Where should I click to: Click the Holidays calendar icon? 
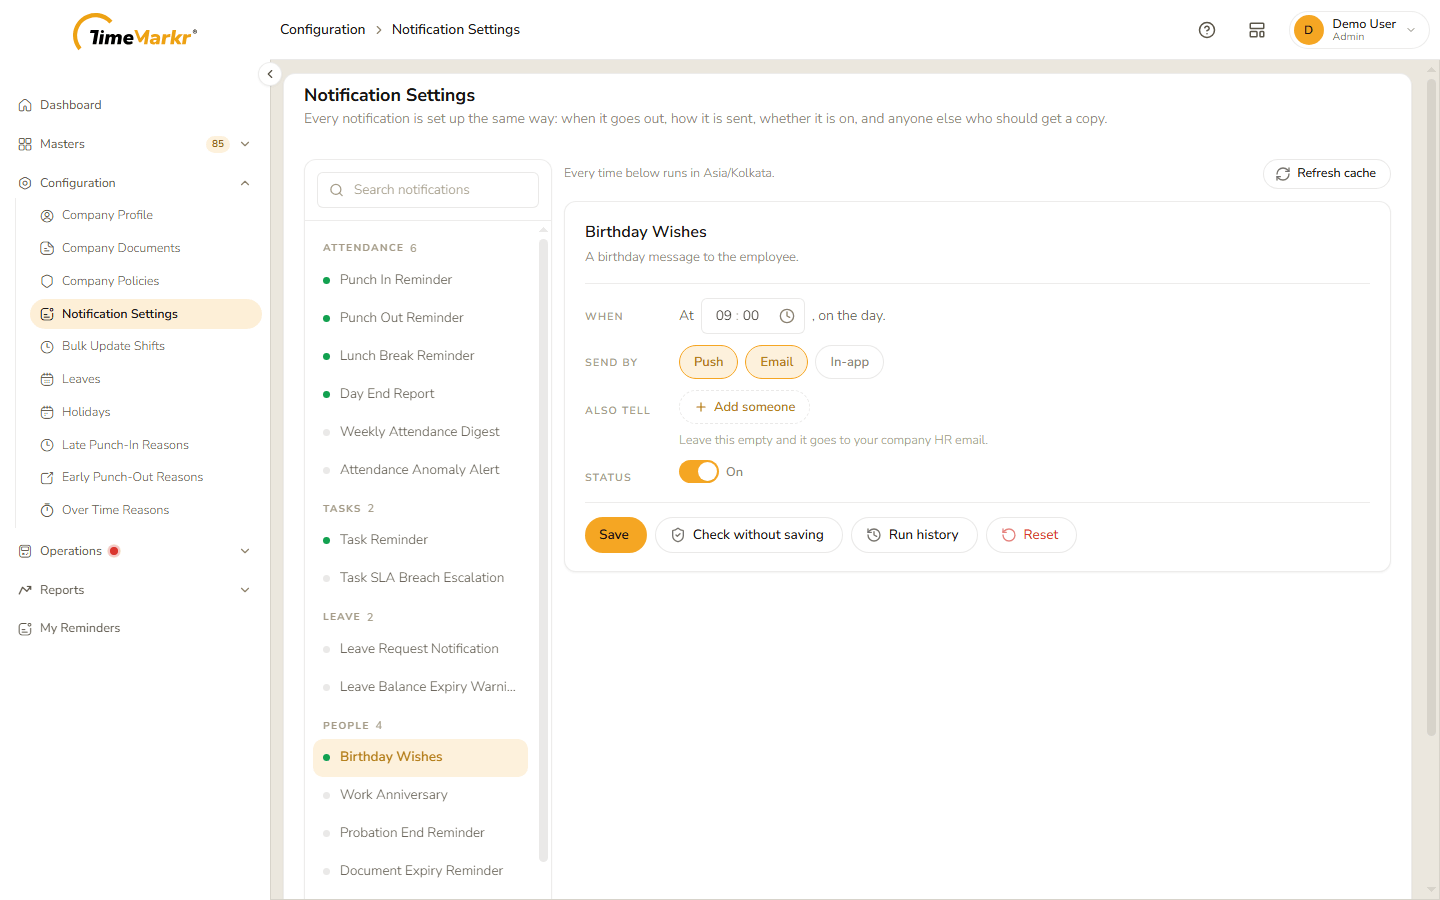[47, 412]
